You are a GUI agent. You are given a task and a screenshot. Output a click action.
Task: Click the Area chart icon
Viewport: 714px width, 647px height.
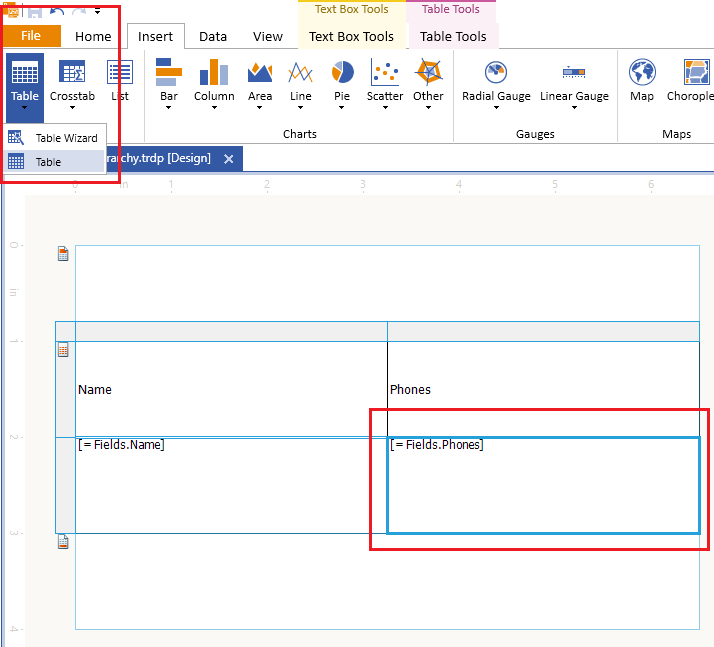tap(260, 72)
